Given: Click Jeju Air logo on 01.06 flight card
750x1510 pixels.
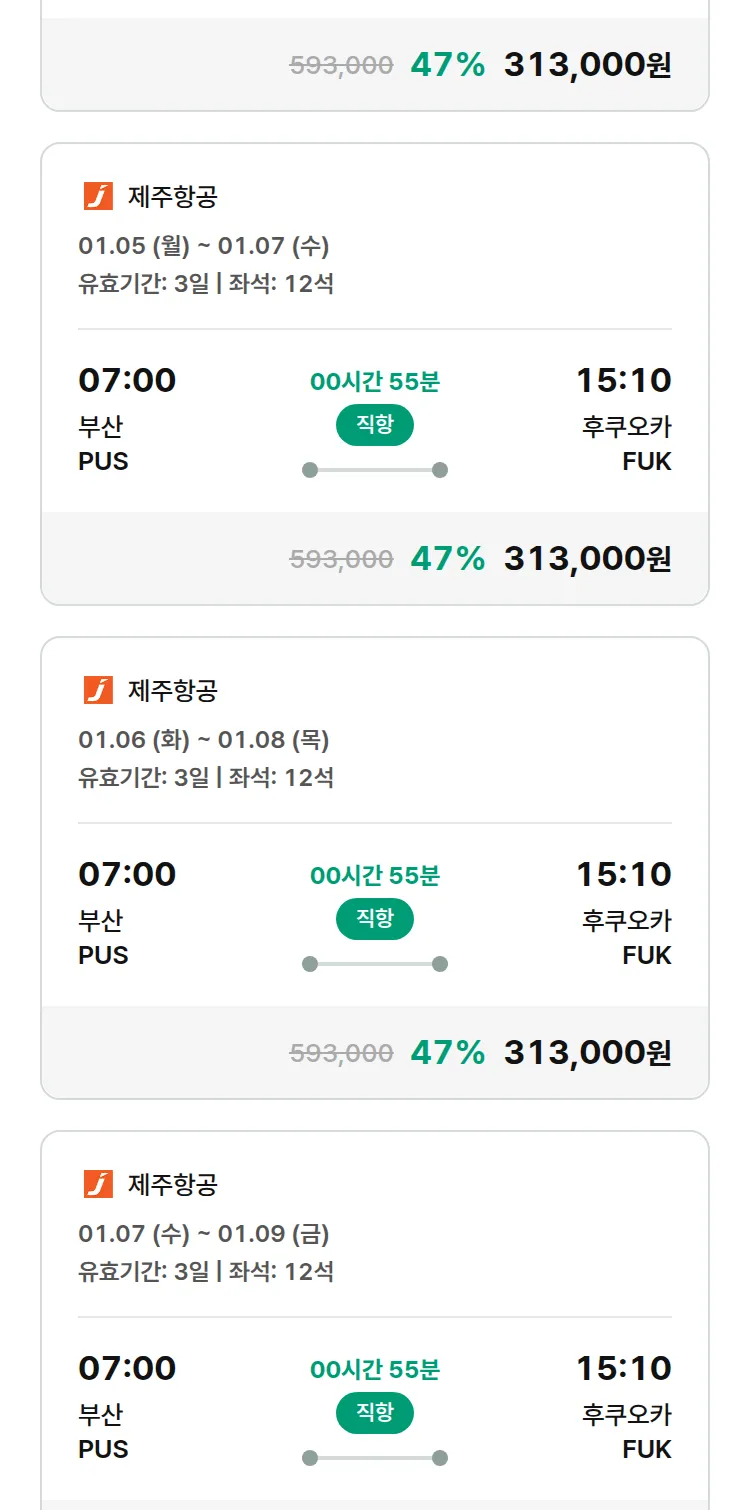Looking at the screenshot, I should pos(98,691).
